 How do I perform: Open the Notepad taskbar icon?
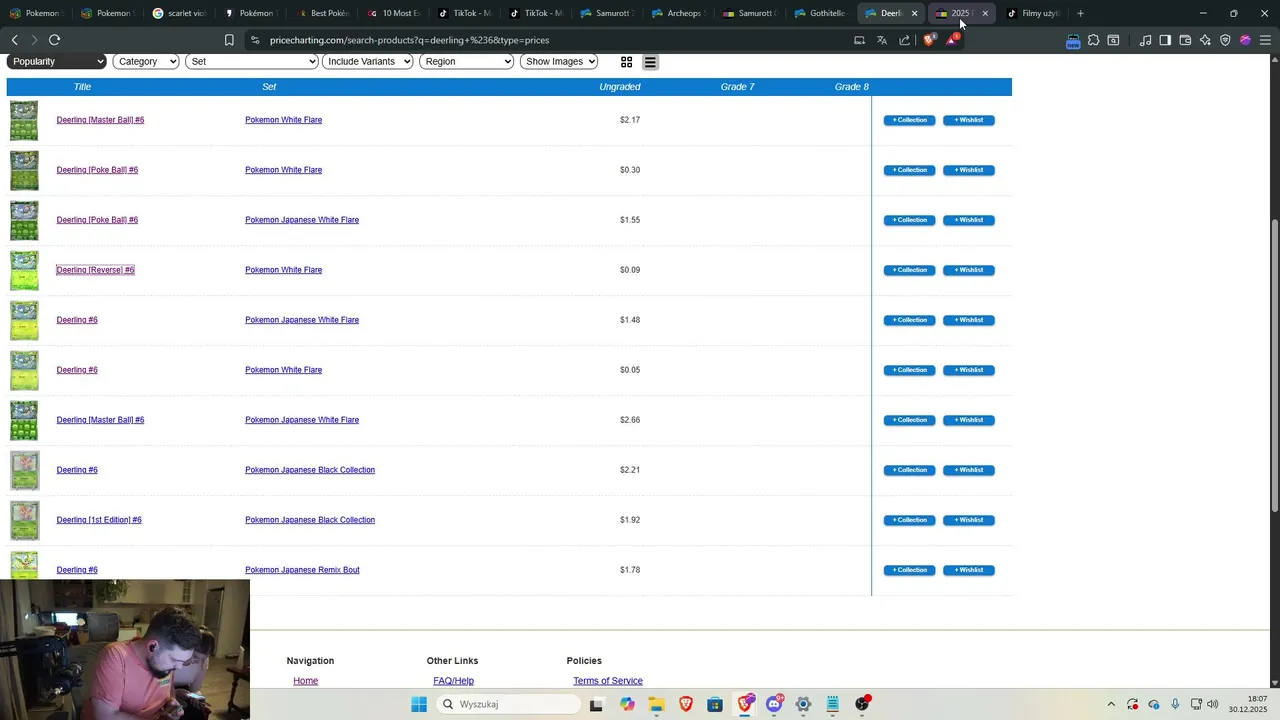point(833,704)
